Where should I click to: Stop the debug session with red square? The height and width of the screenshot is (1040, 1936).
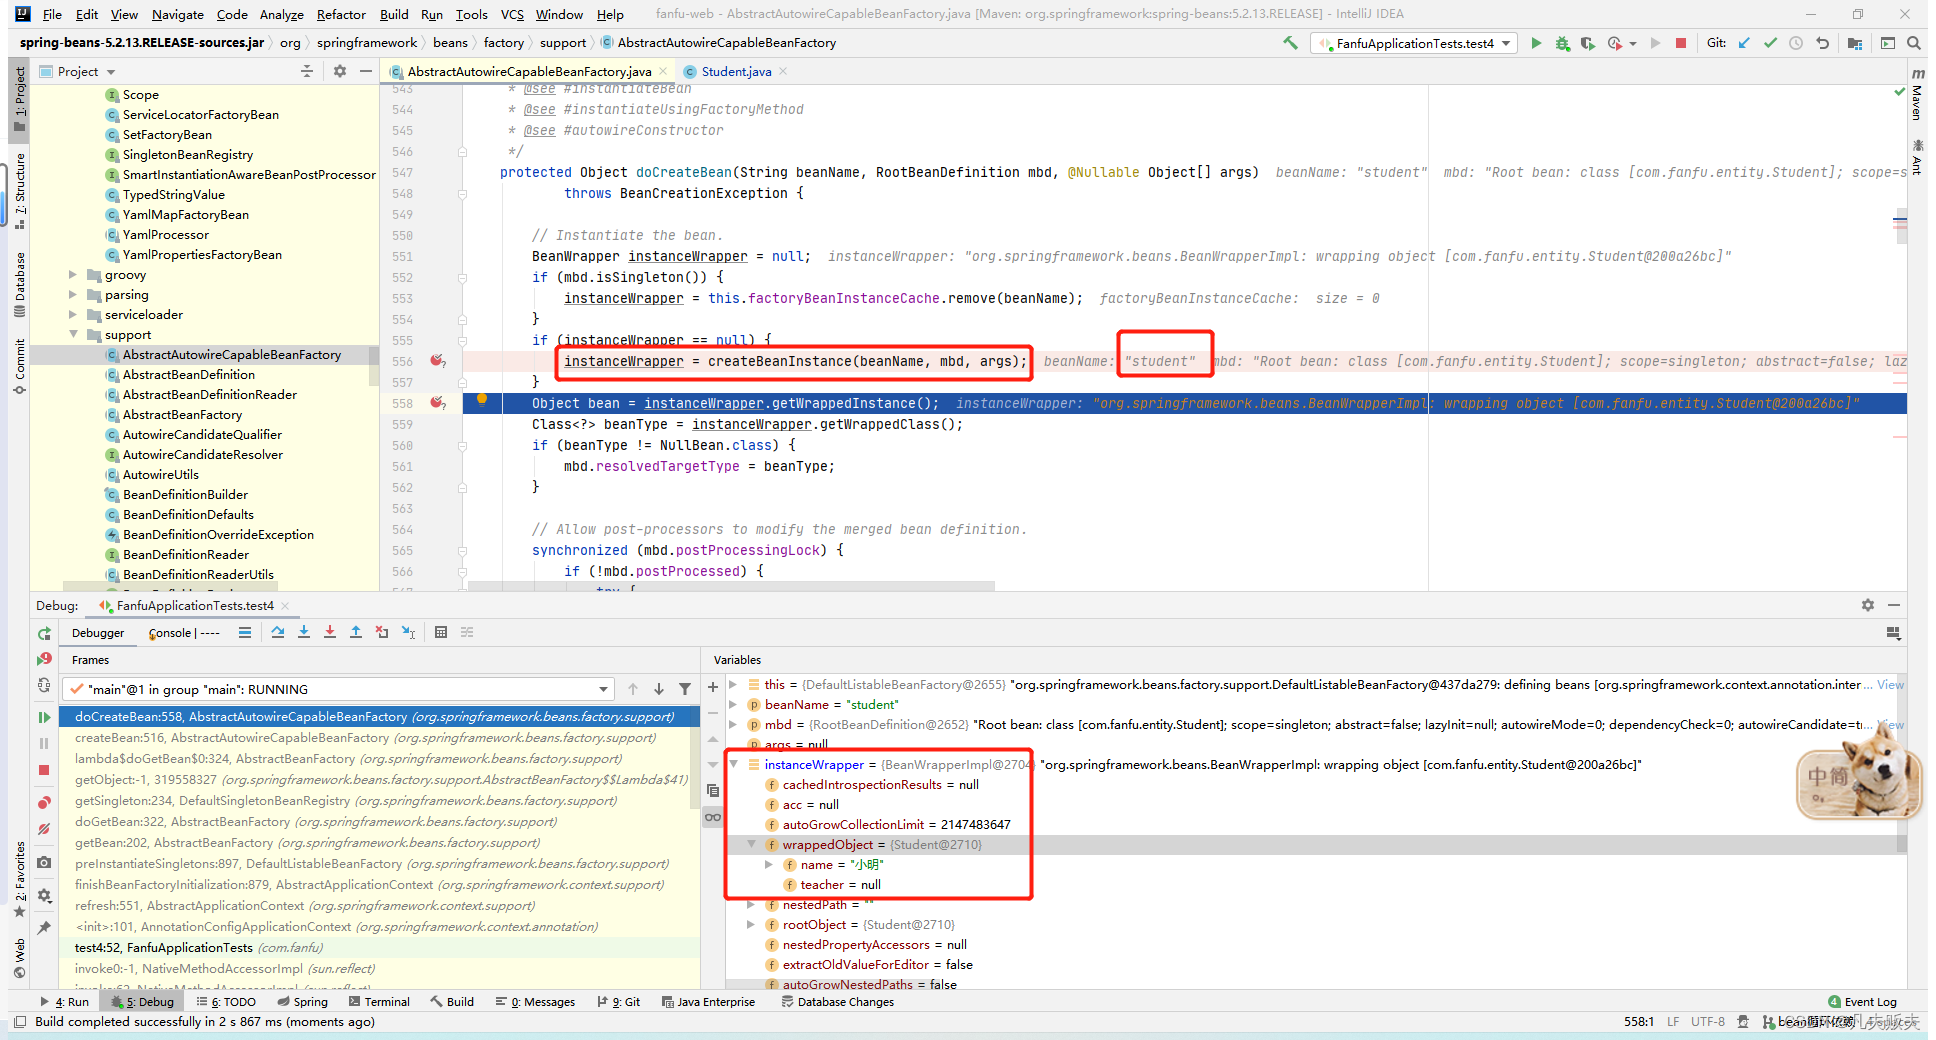[44, 770]
